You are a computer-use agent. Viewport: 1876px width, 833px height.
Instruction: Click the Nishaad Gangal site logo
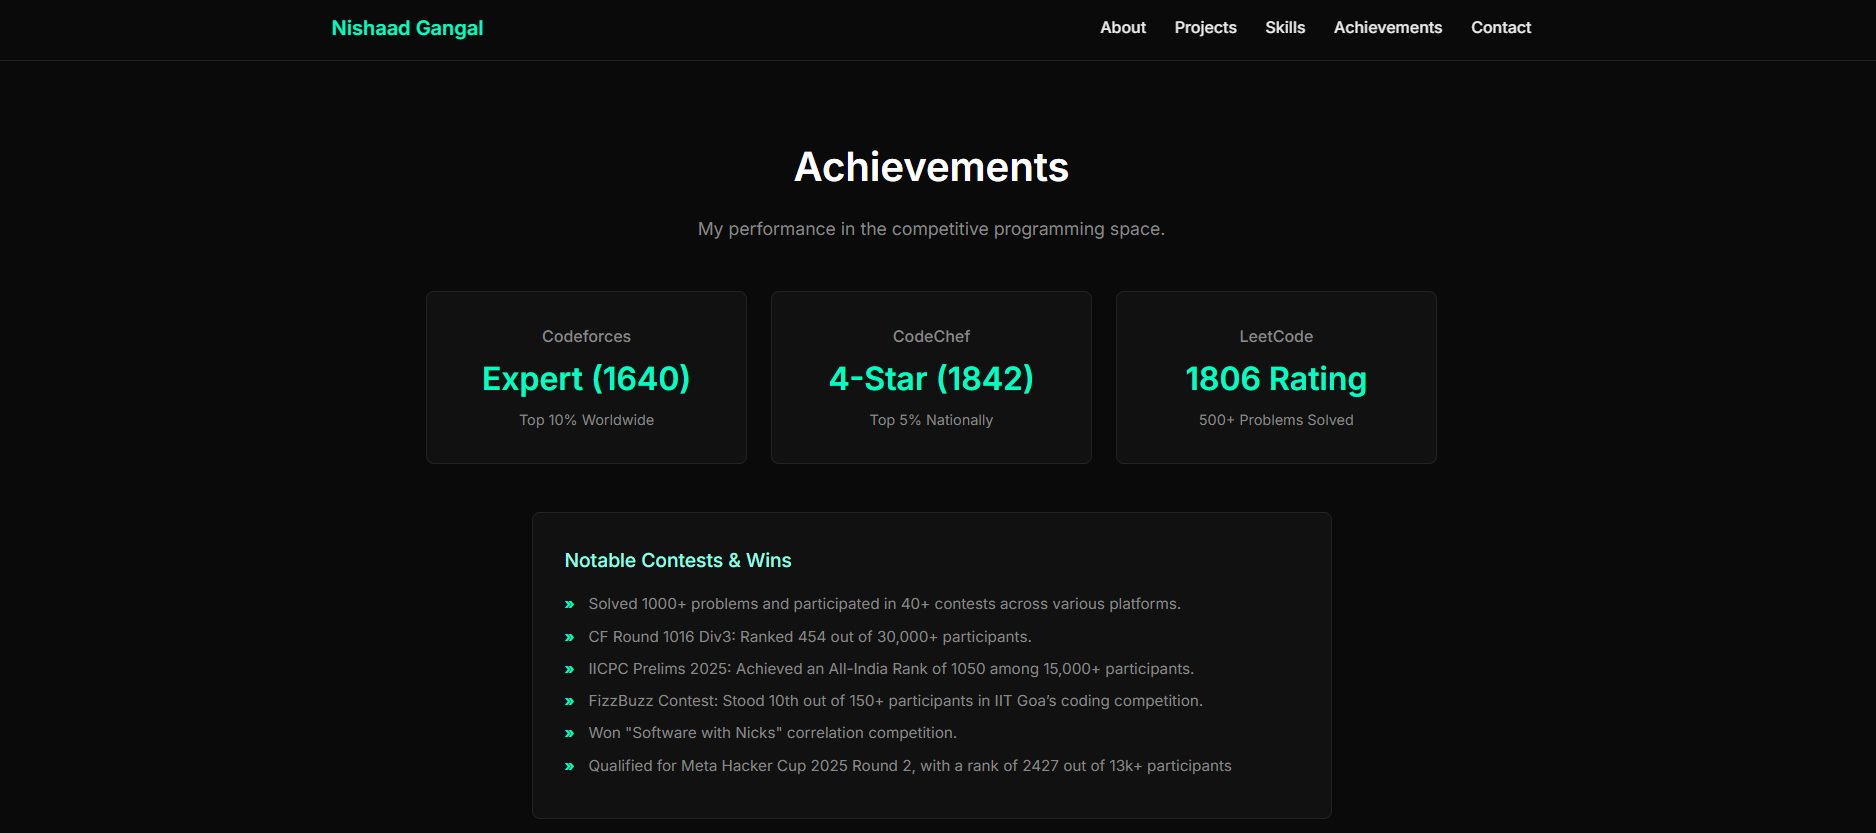click(x=407, y=28)
